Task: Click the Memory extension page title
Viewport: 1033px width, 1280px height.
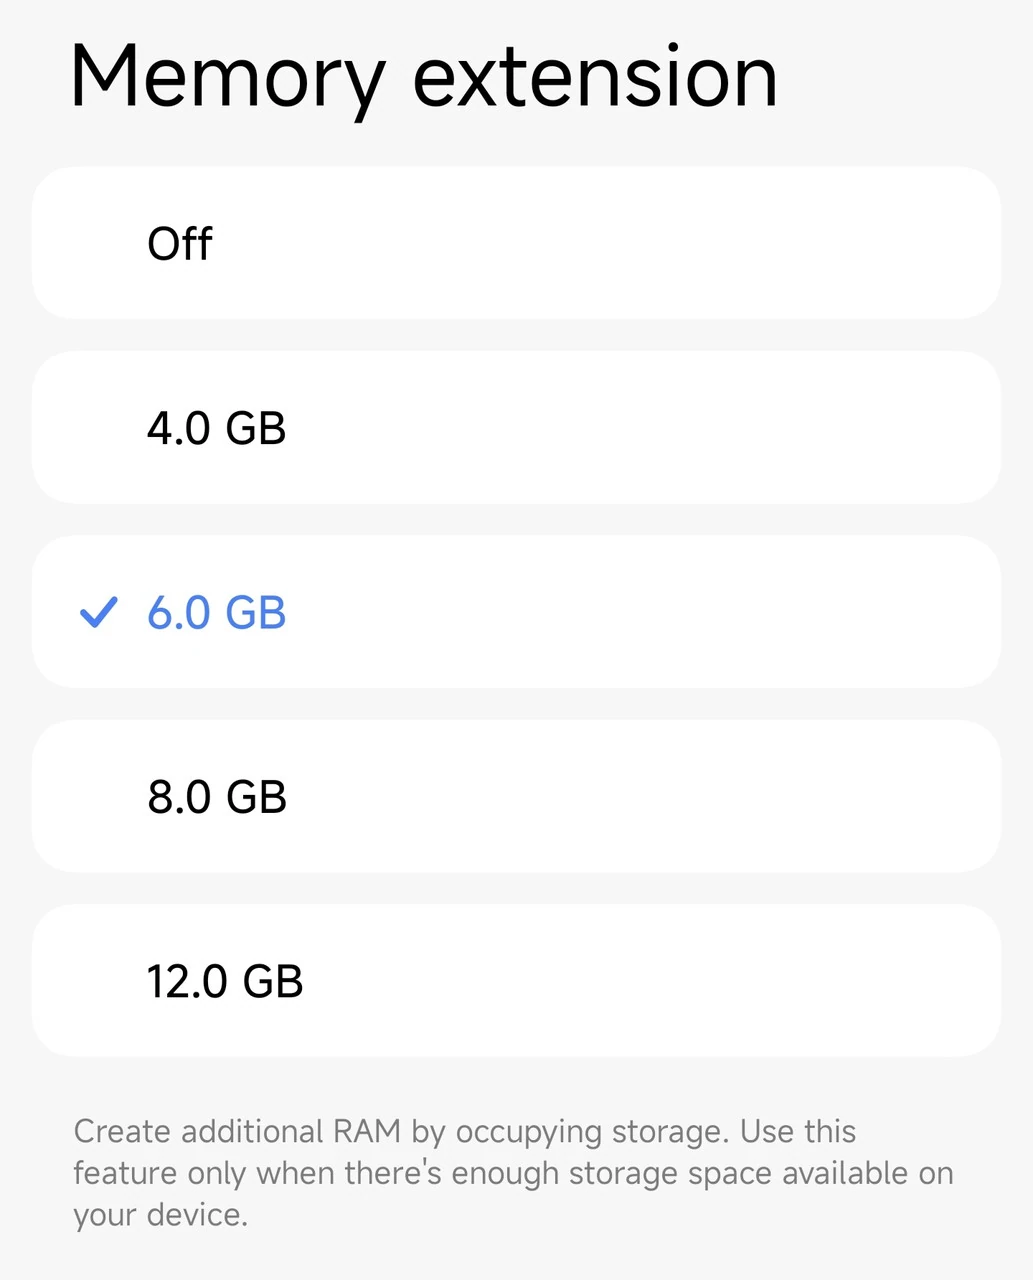Action: point(423,78)
